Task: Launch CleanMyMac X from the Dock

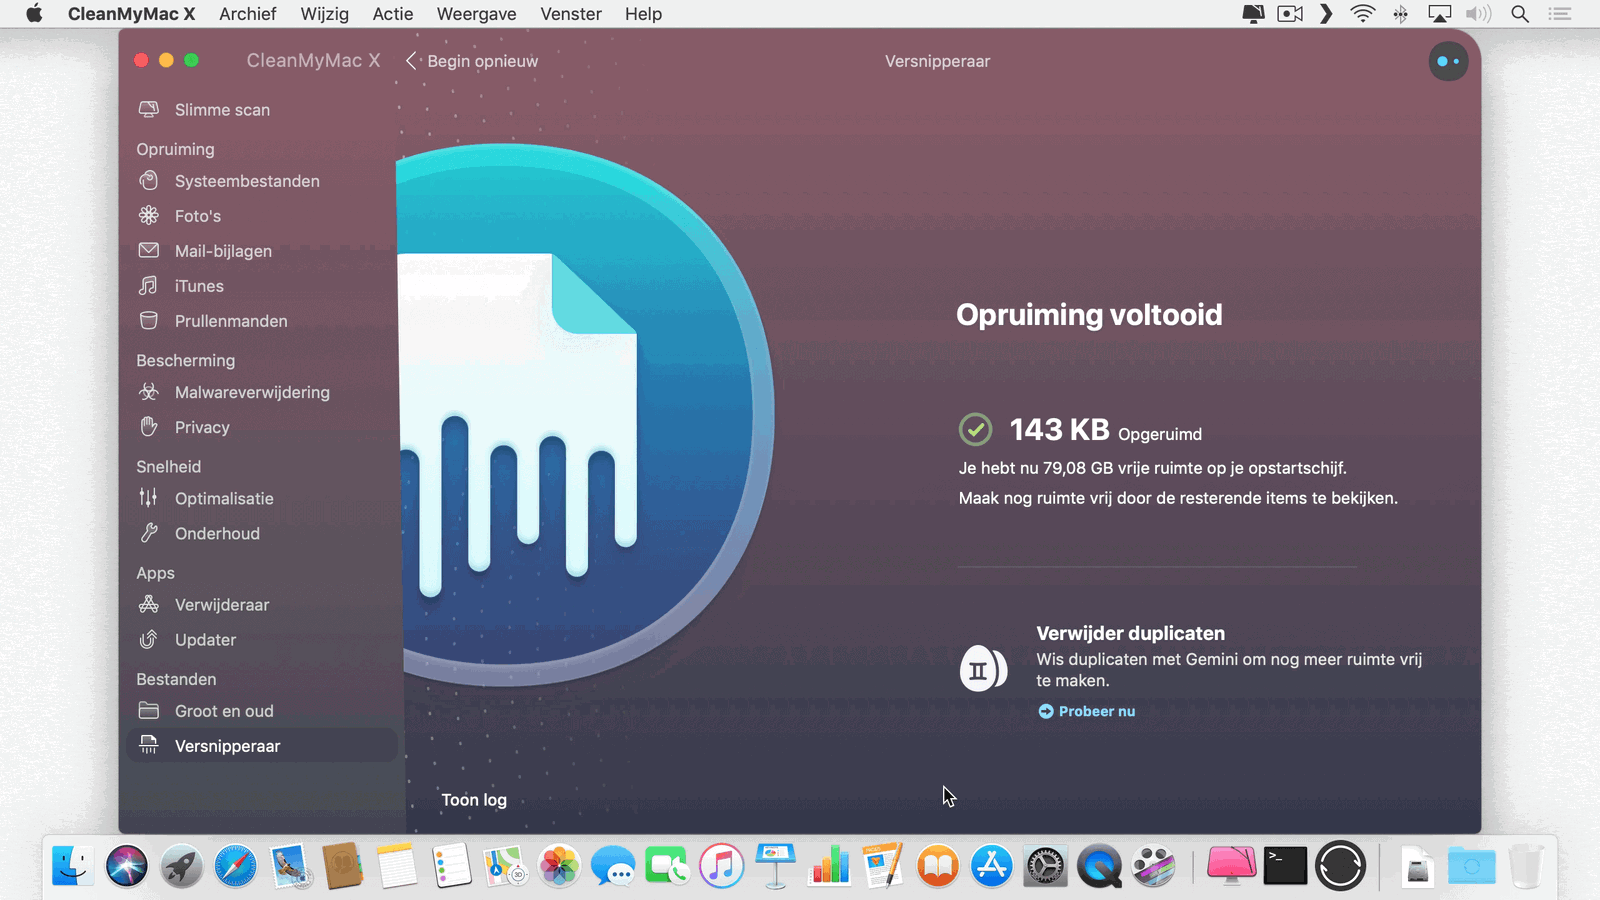Action: 1231,866
